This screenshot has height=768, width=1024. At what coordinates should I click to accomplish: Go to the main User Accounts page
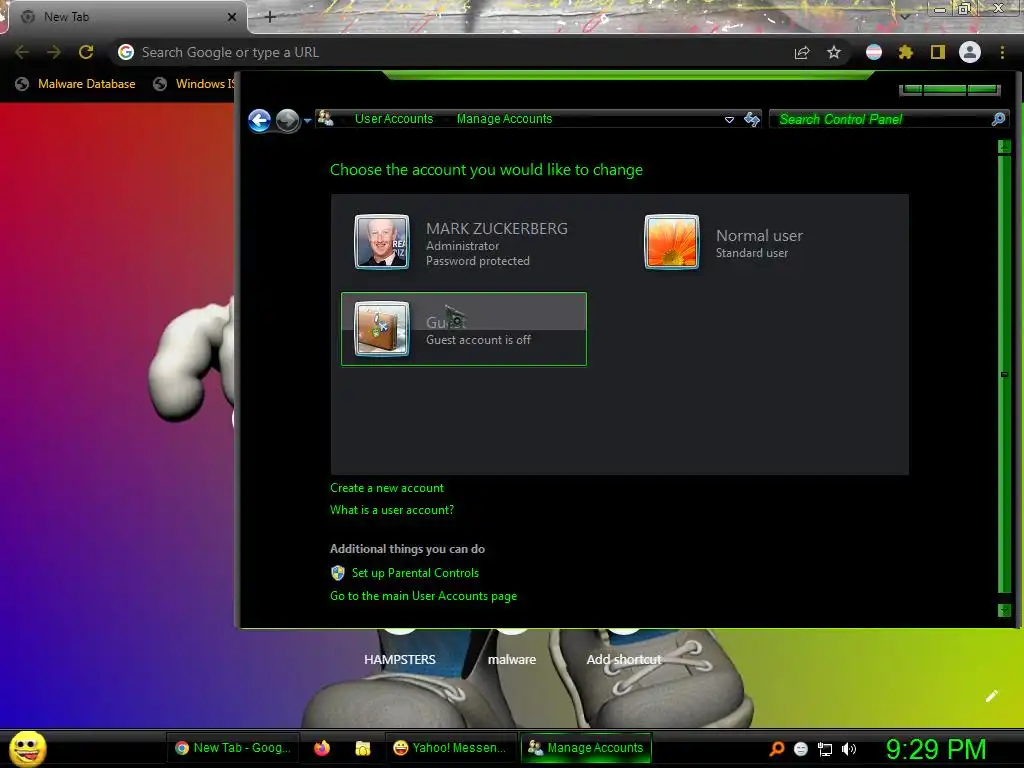pyautogui.click(x=423, y=596)
